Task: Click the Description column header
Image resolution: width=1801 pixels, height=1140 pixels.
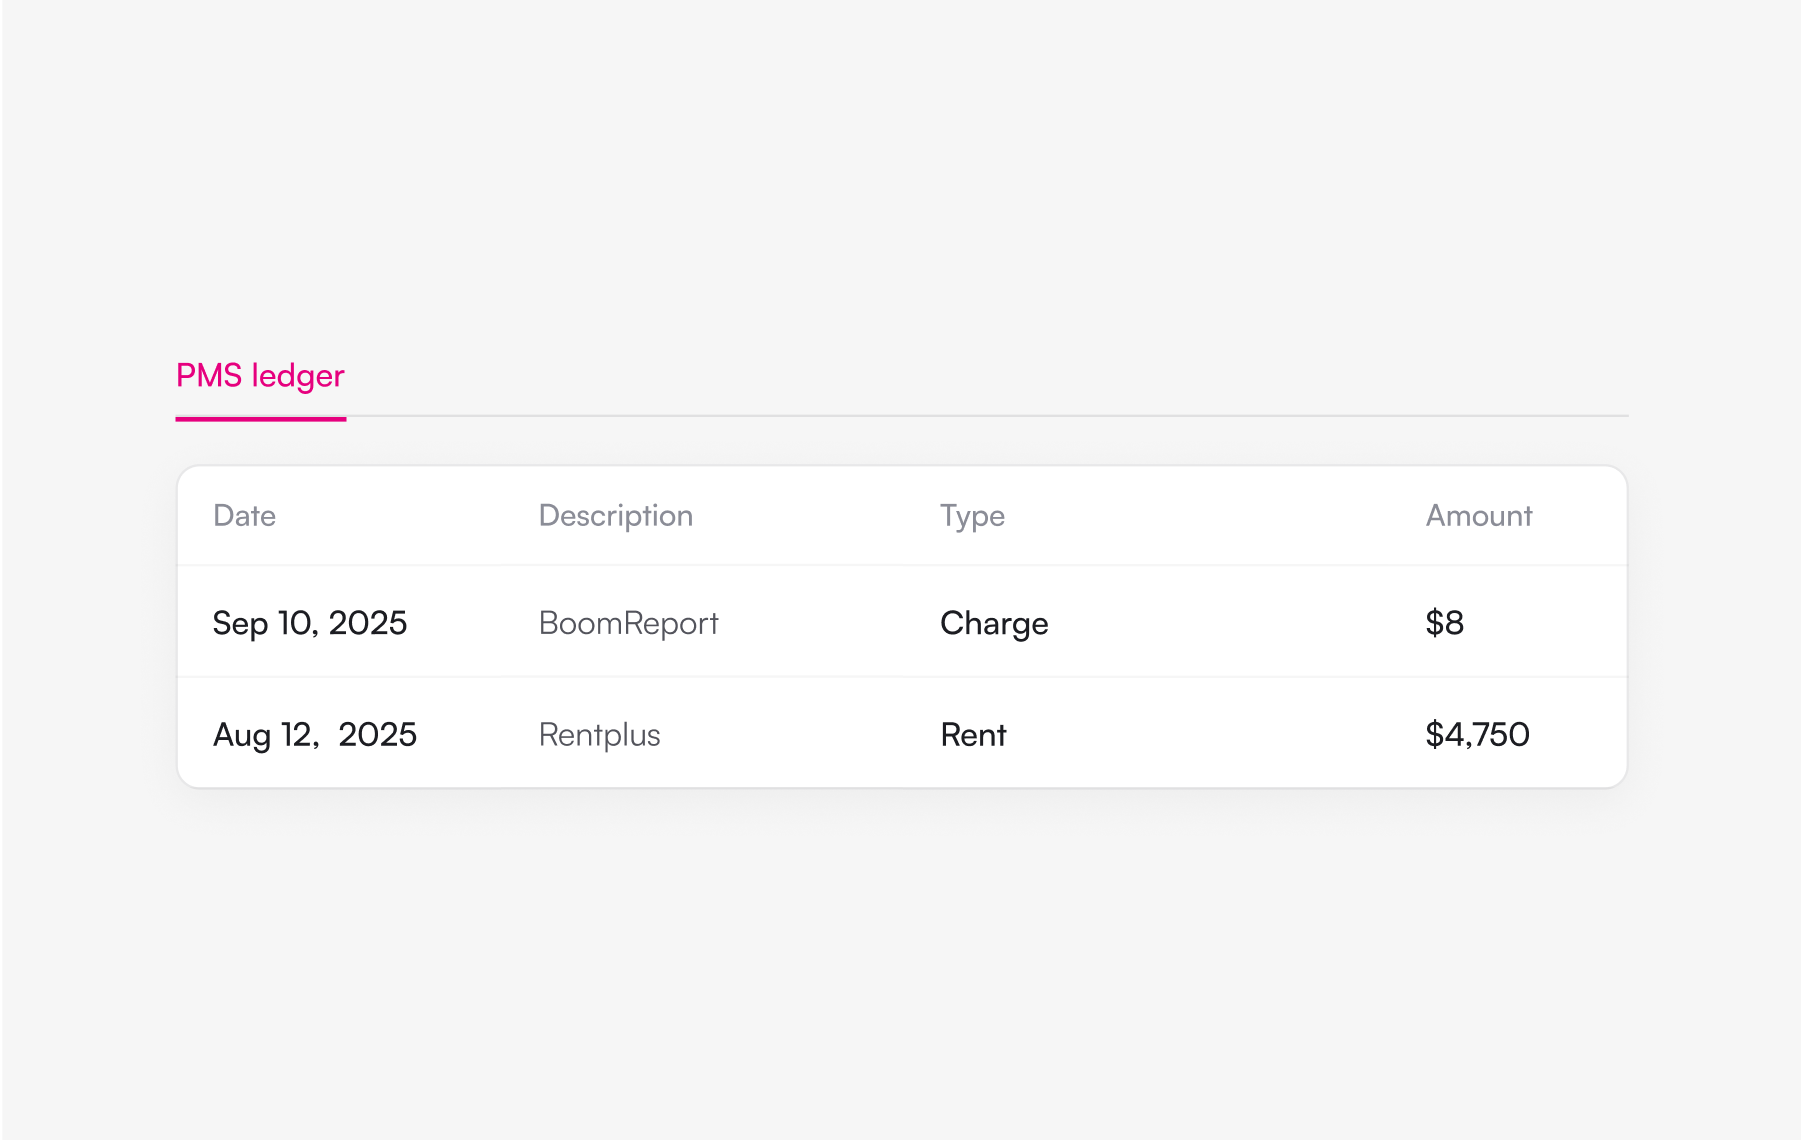Action: 616,516
